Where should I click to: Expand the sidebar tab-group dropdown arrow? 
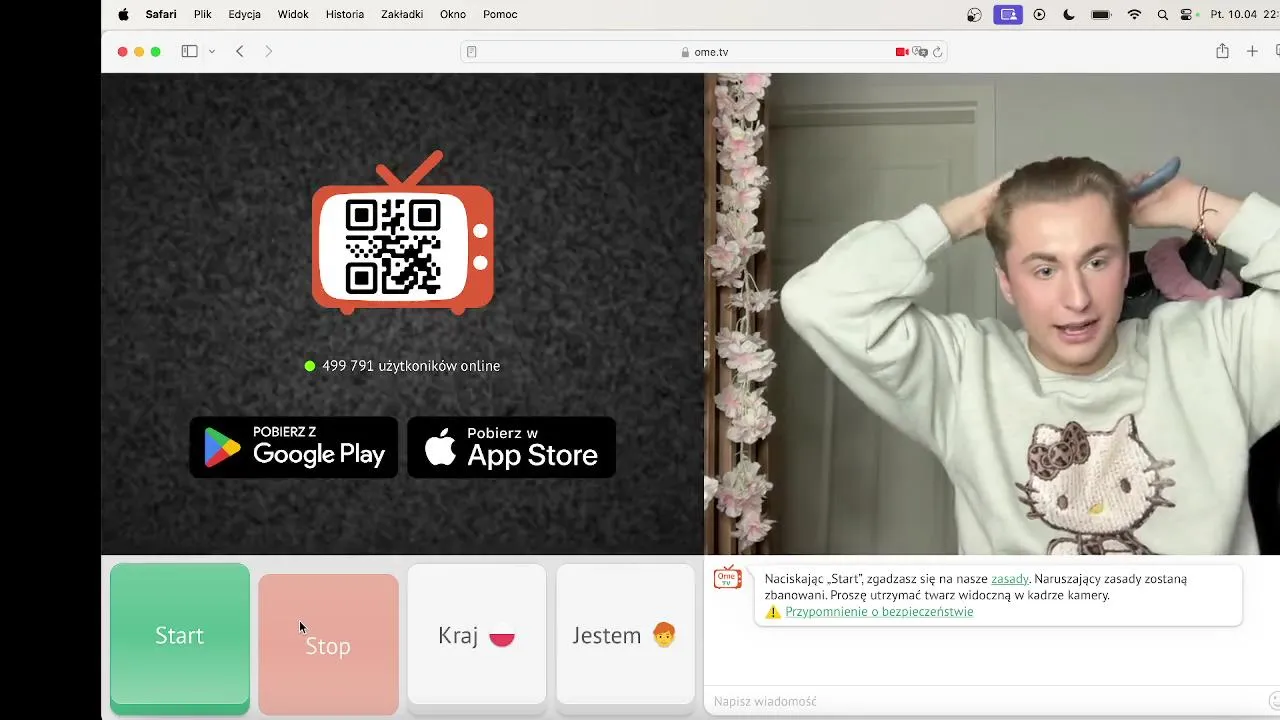(x=212, y=51)
